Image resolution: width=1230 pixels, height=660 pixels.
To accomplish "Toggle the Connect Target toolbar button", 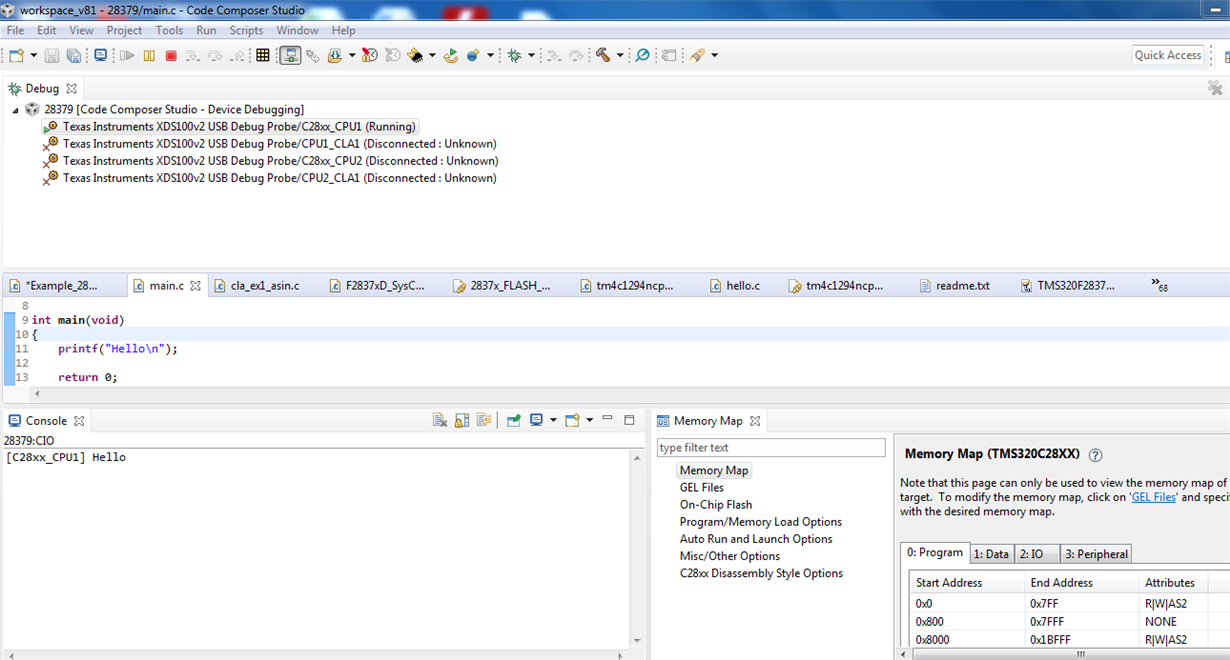I will [290, 56].
